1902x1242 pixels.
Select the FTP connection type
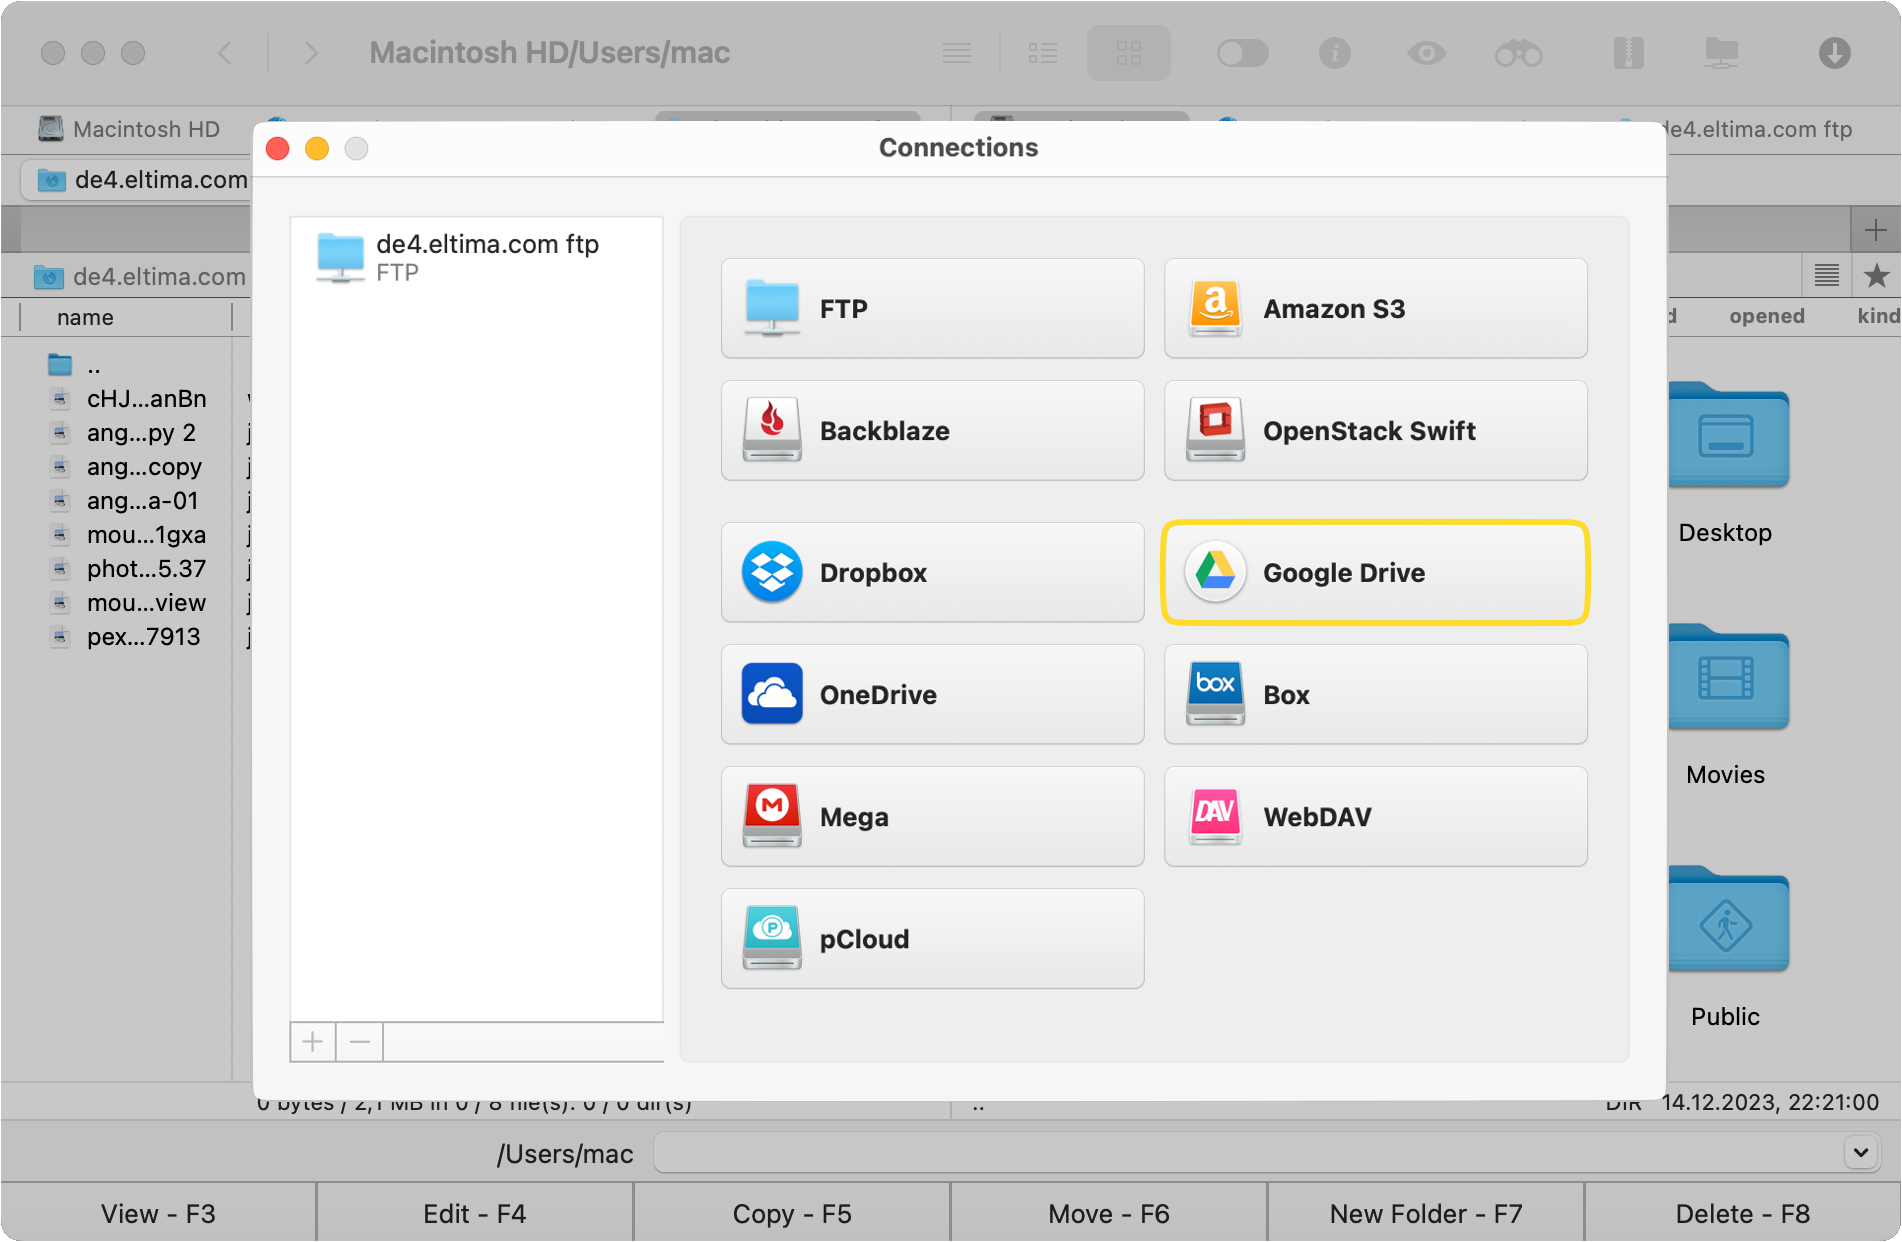coord(931,309)
